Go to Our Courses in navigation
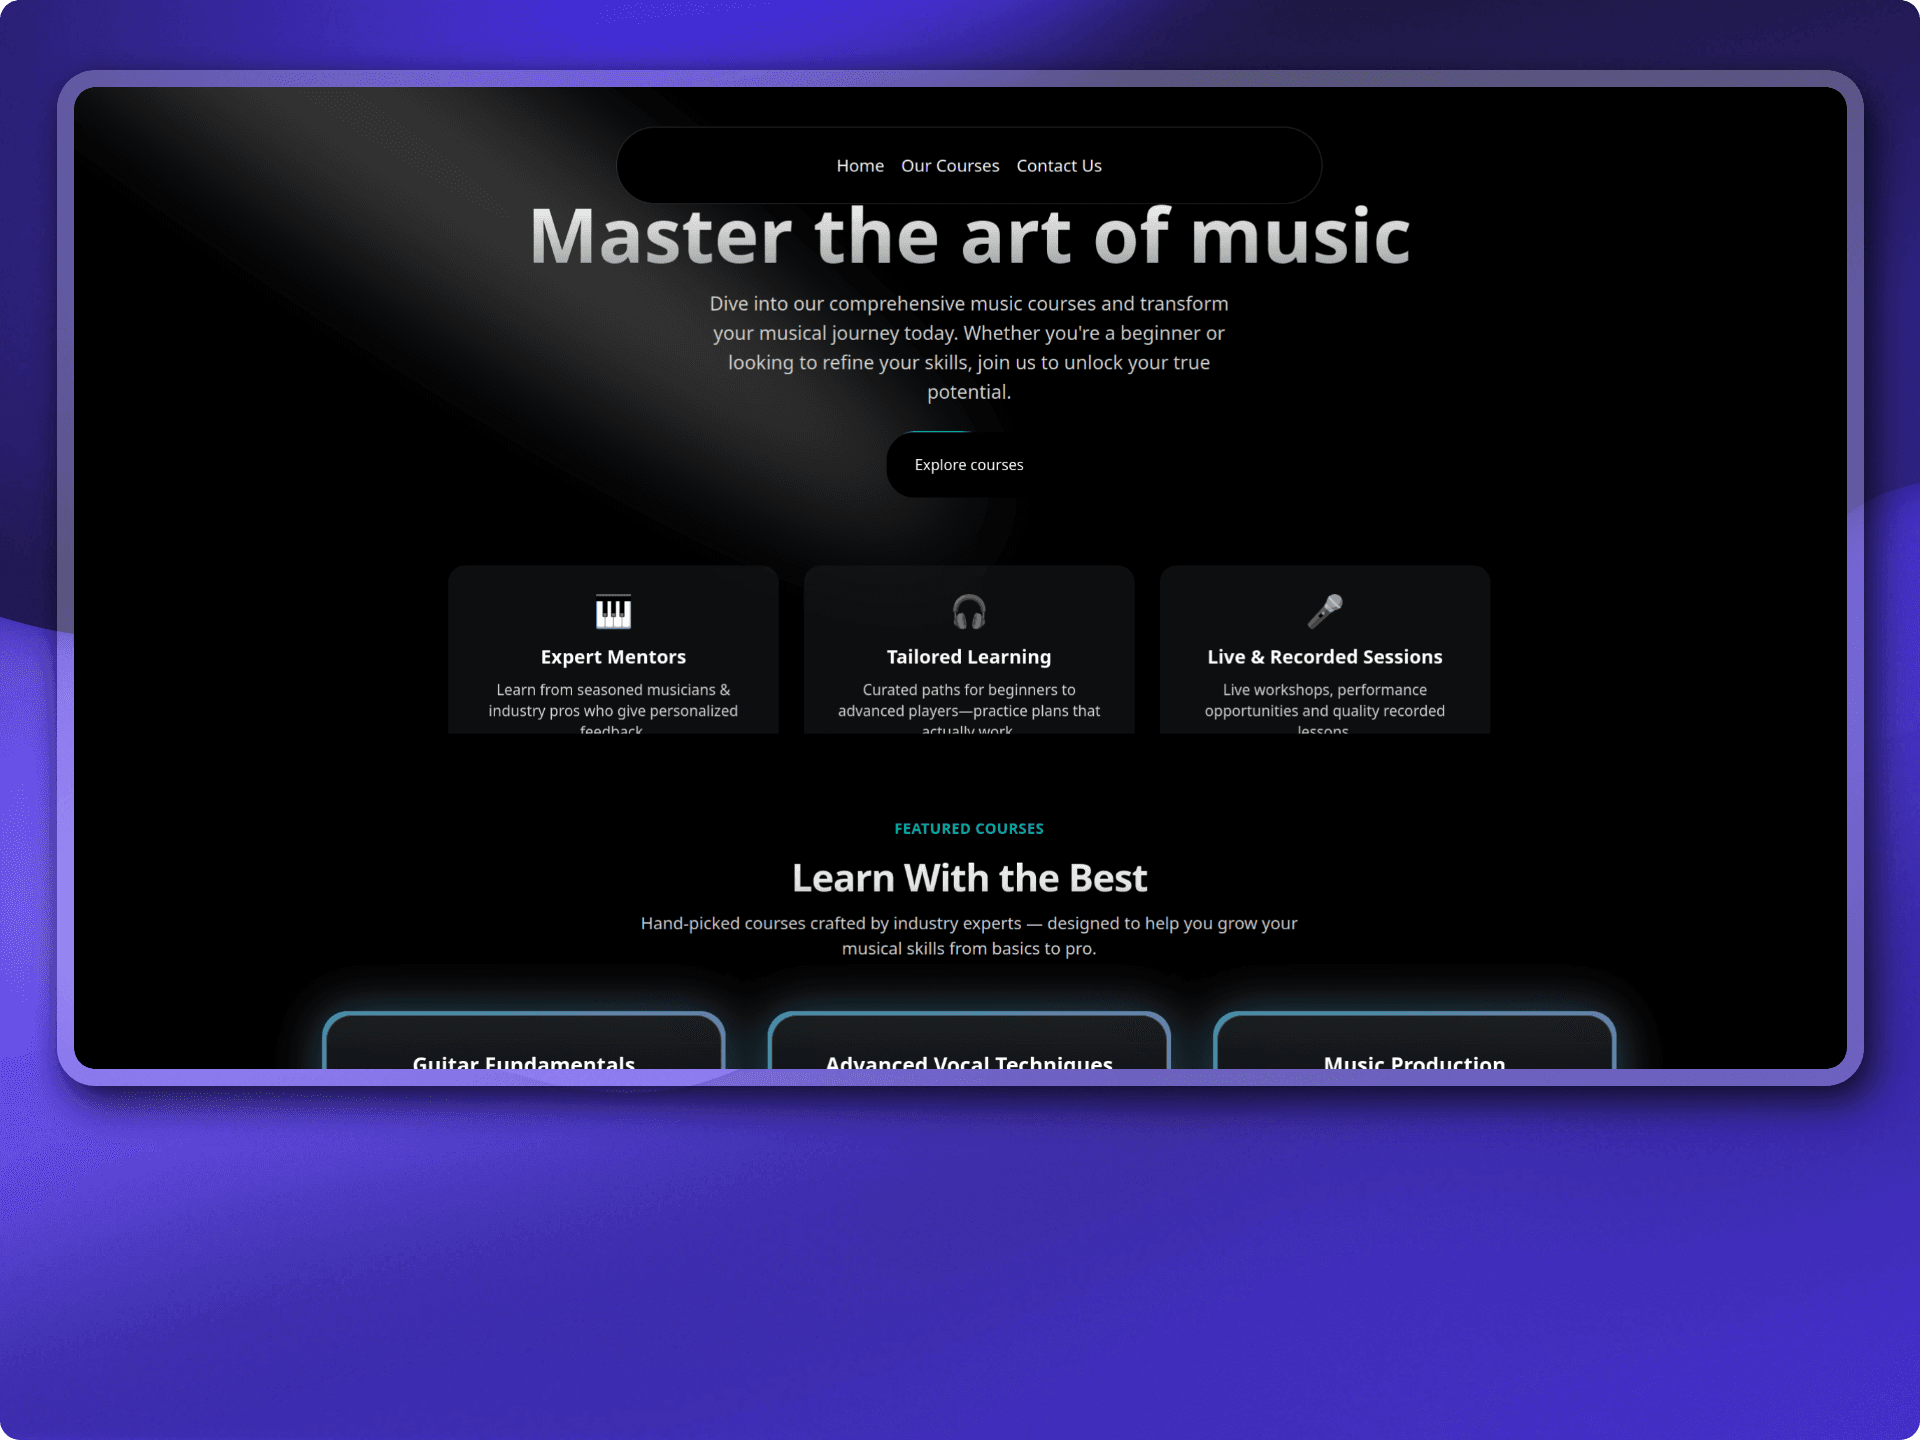The height and width of the screenshot is (1440, 1920). [950, 166]
